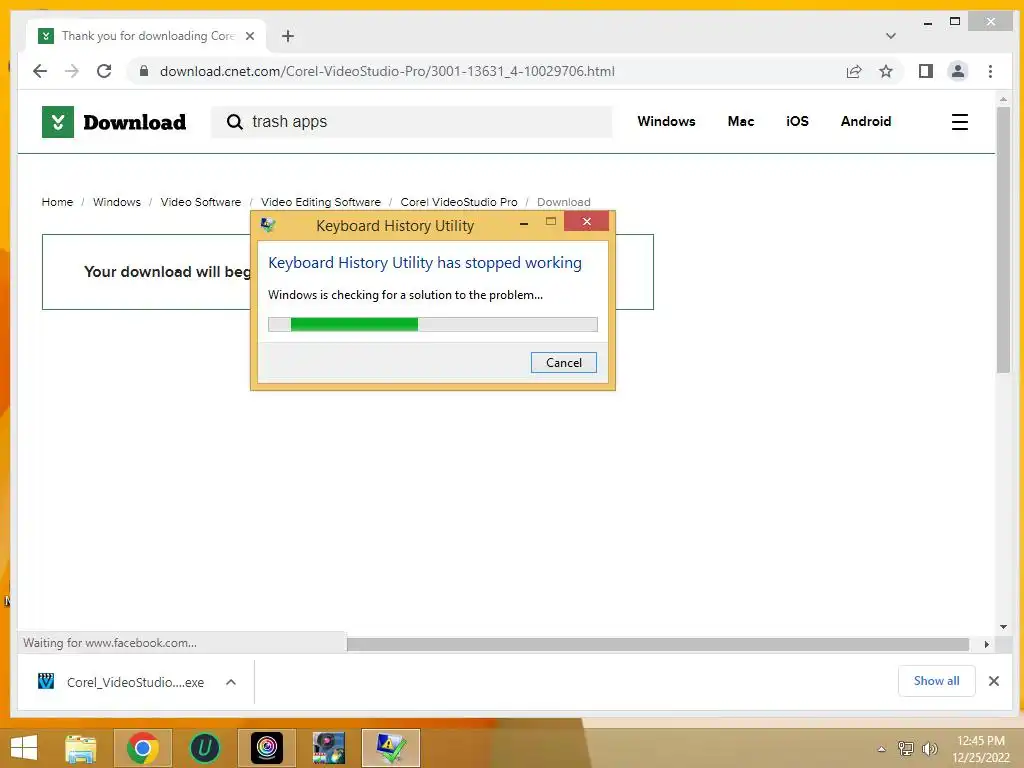Open network tray icon
Viewport: 1024px width, 768px height.
(x=905, y=748)
